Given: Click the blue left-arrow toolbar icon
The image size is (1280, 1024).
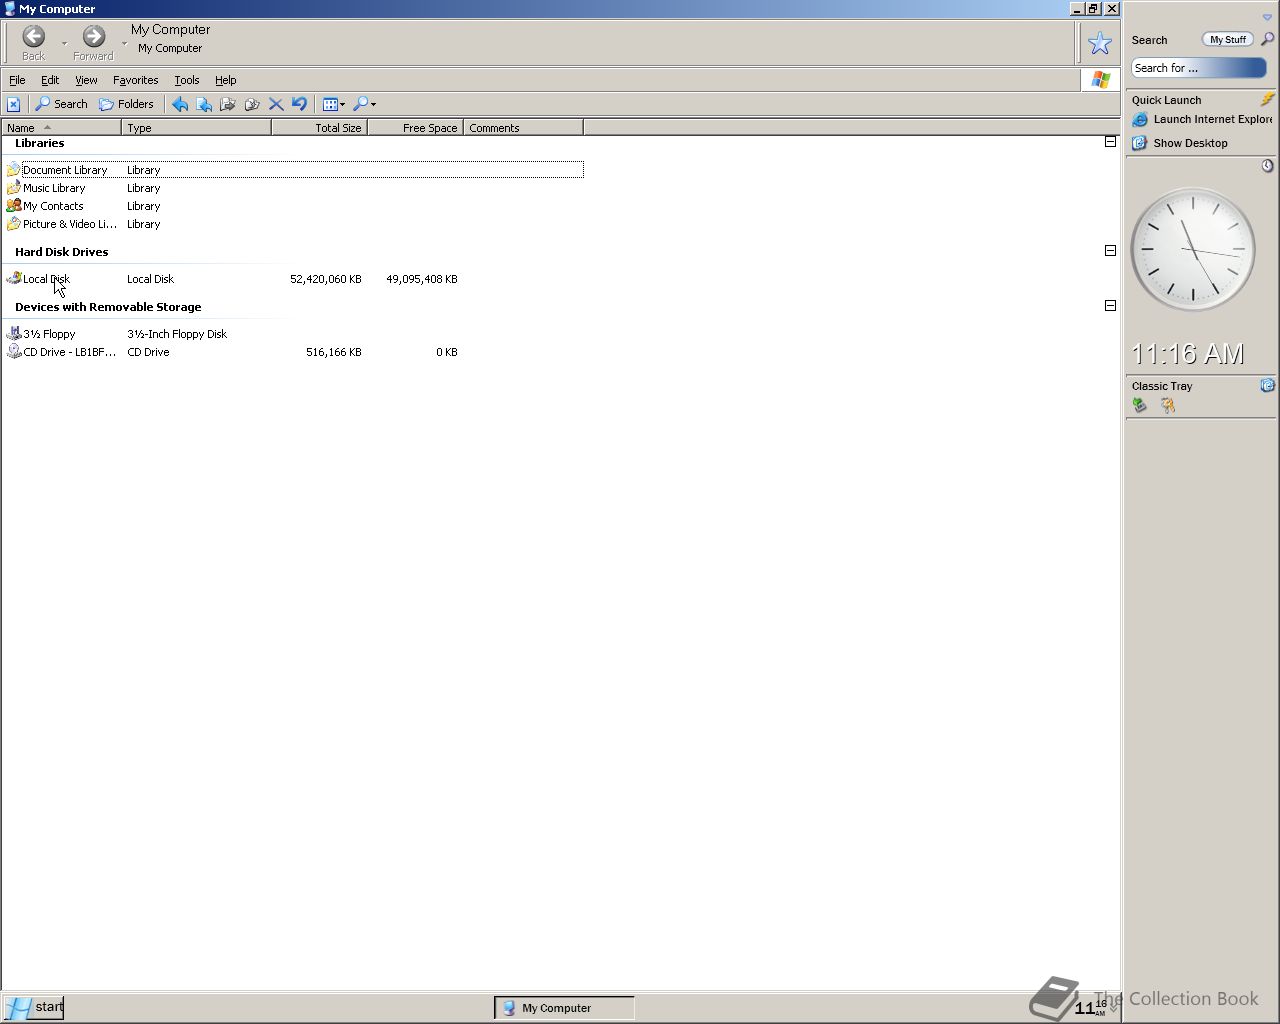Looking at the screenshot, I should pyautogui.click(x=180, y=104).
